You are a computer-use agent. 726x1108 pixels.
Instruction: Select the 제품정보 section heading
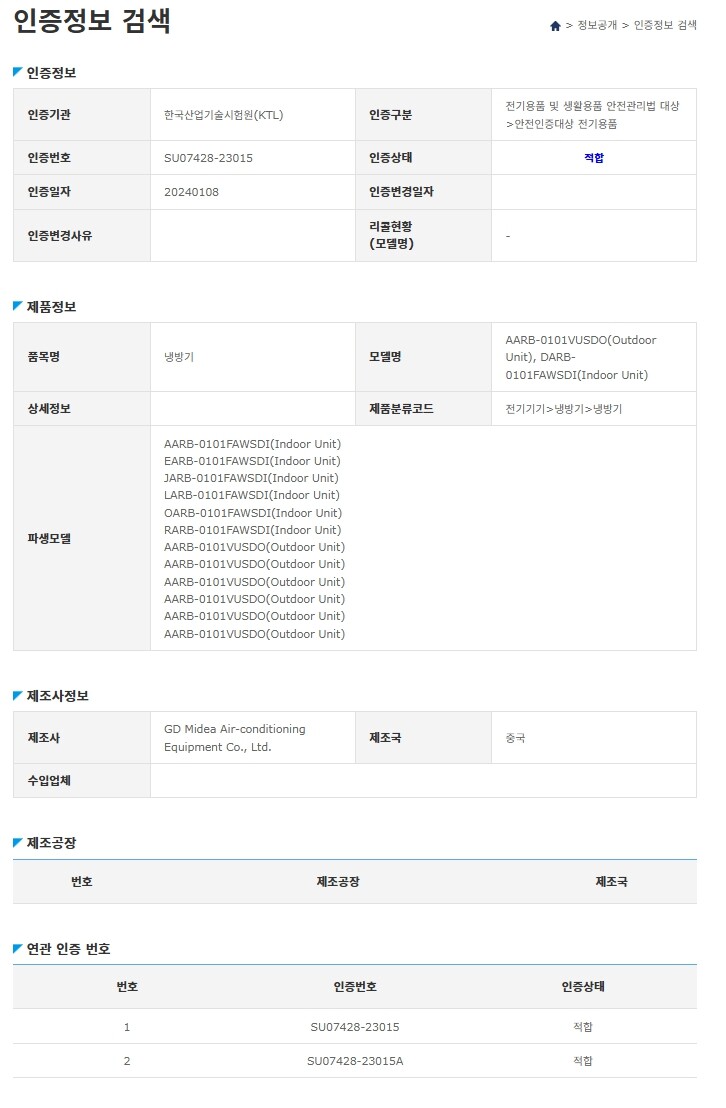click(x=51, y=307)
